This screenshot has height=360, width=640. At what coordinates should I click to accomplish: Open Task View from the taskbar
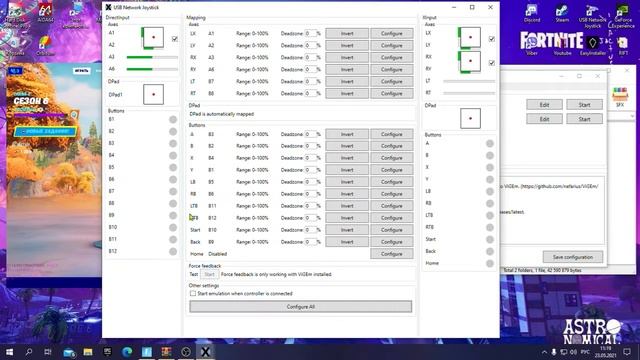[x=48, y=352]
